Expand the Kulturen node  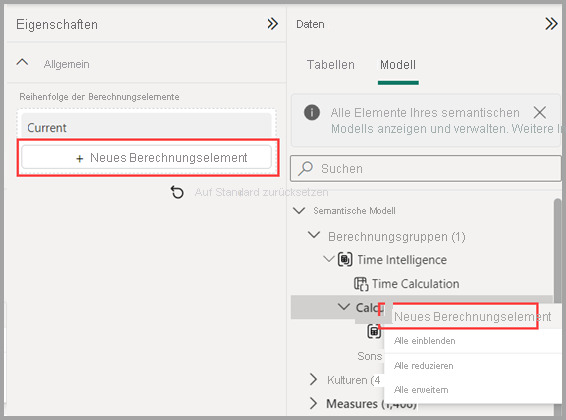(x=313, y=380)
